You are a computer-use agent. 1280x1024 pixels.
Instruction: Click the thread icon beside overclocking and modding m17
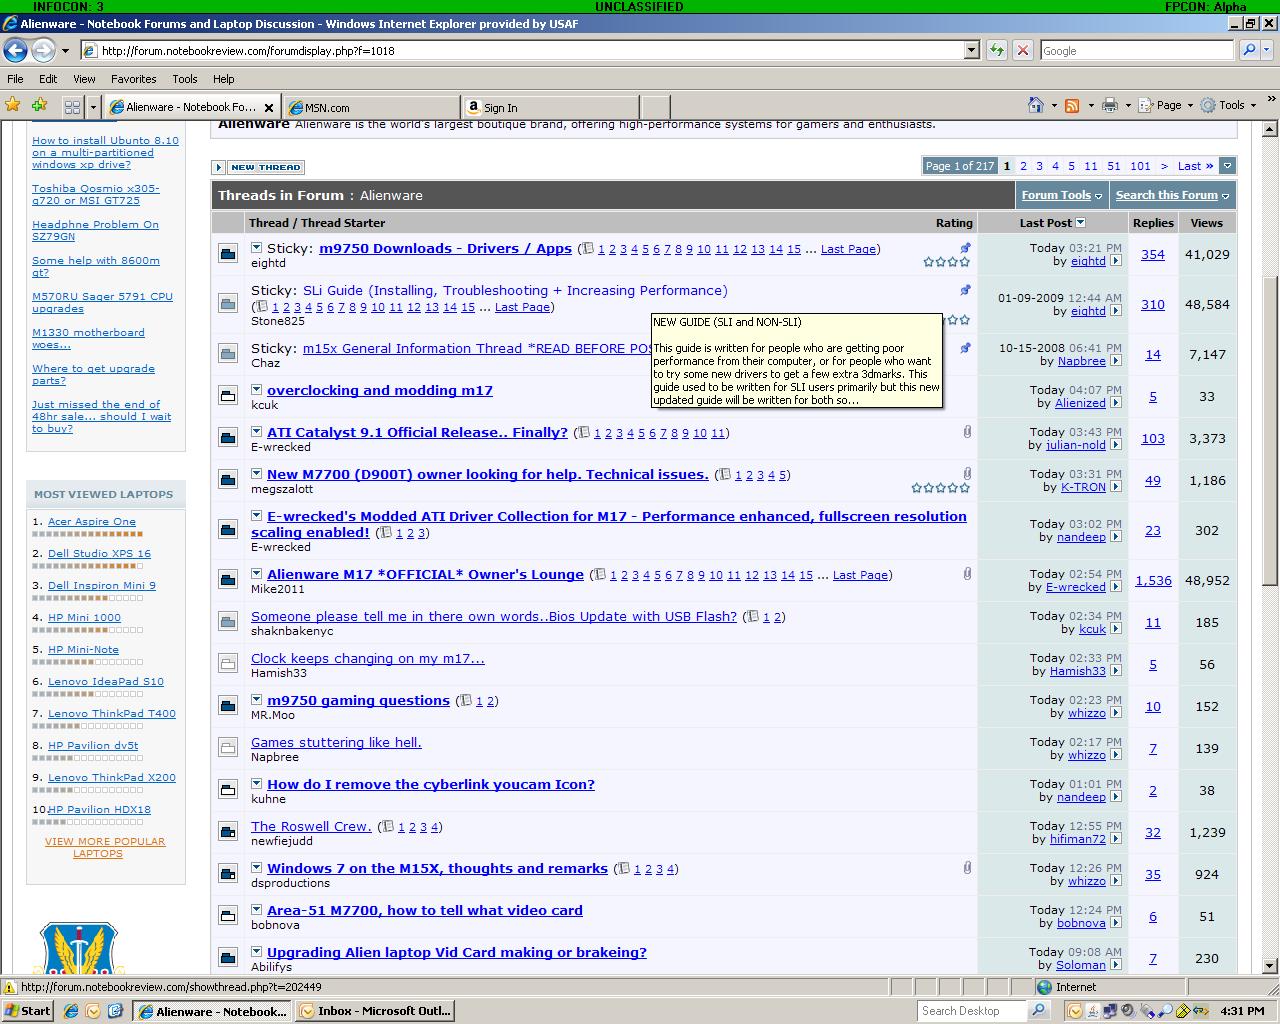tap(228, 395)
